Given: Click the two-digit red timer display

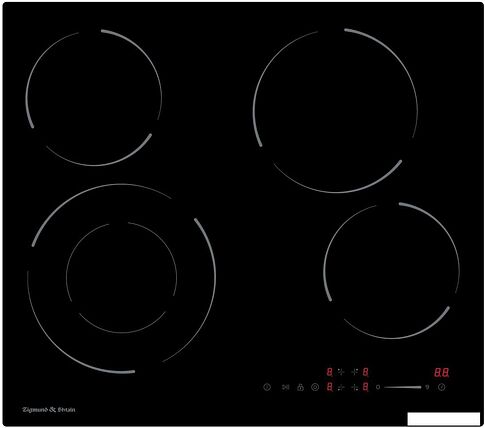Looking at the screenshot, I should point(442,372).
